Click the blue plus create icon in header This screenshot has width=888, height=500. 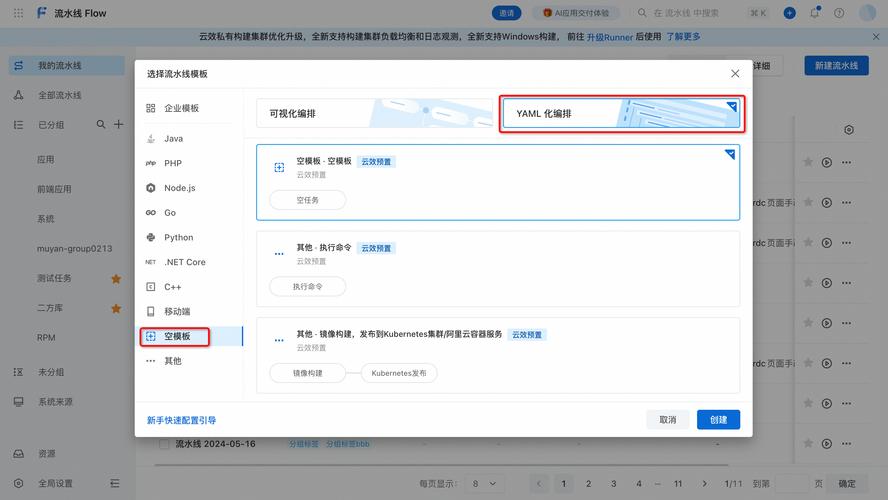point(789,12)
